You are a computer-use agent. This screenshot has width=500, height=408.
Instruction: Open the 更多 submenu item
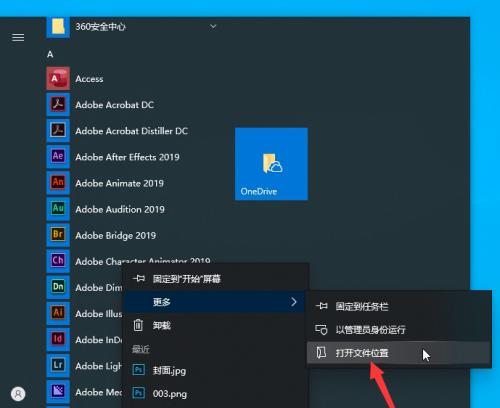pos(215,302)
